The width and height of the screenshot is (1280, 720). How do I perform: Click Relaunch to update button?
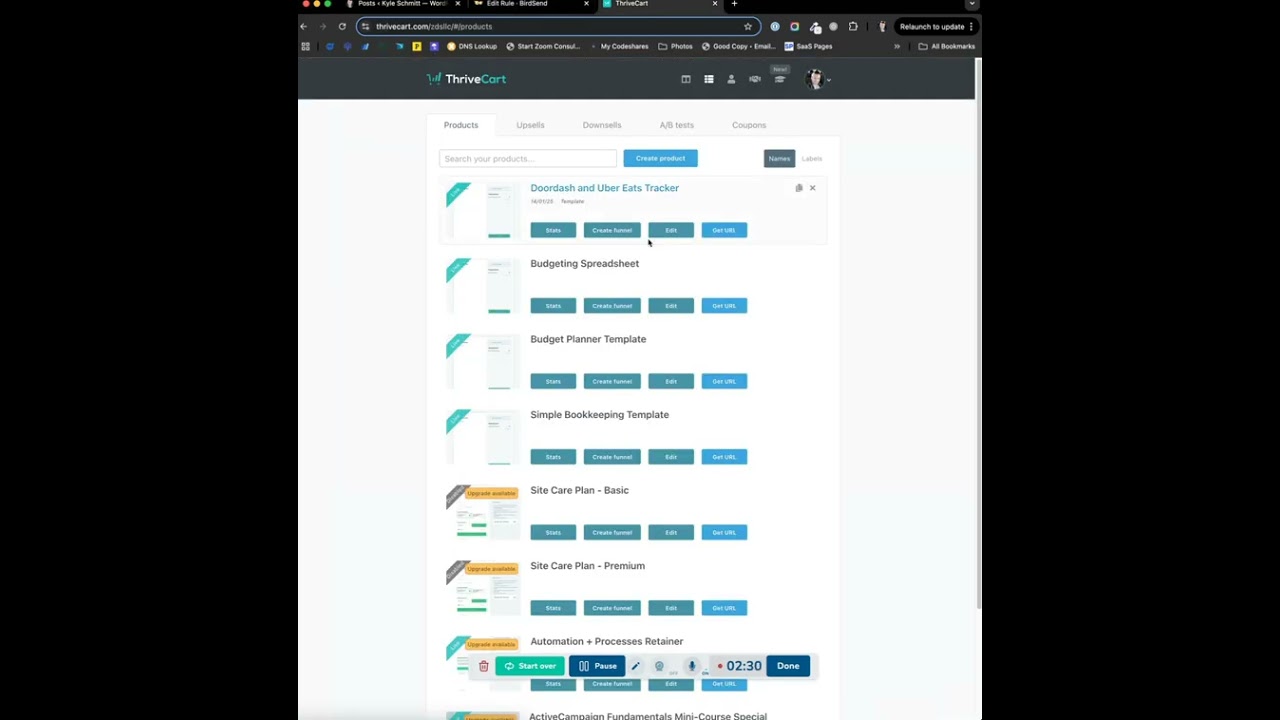click(932, 27)
